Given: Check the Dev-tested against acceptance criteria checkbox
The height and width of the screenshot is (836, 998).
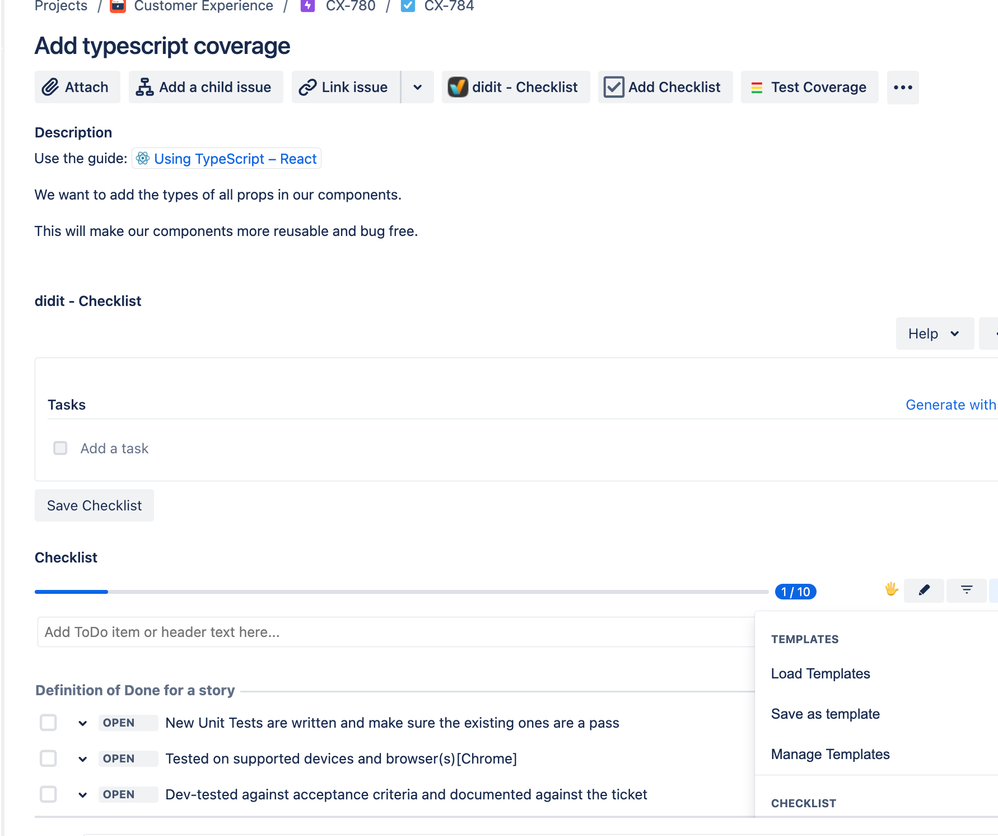Looking at the screenshot, I should point(48,794).
